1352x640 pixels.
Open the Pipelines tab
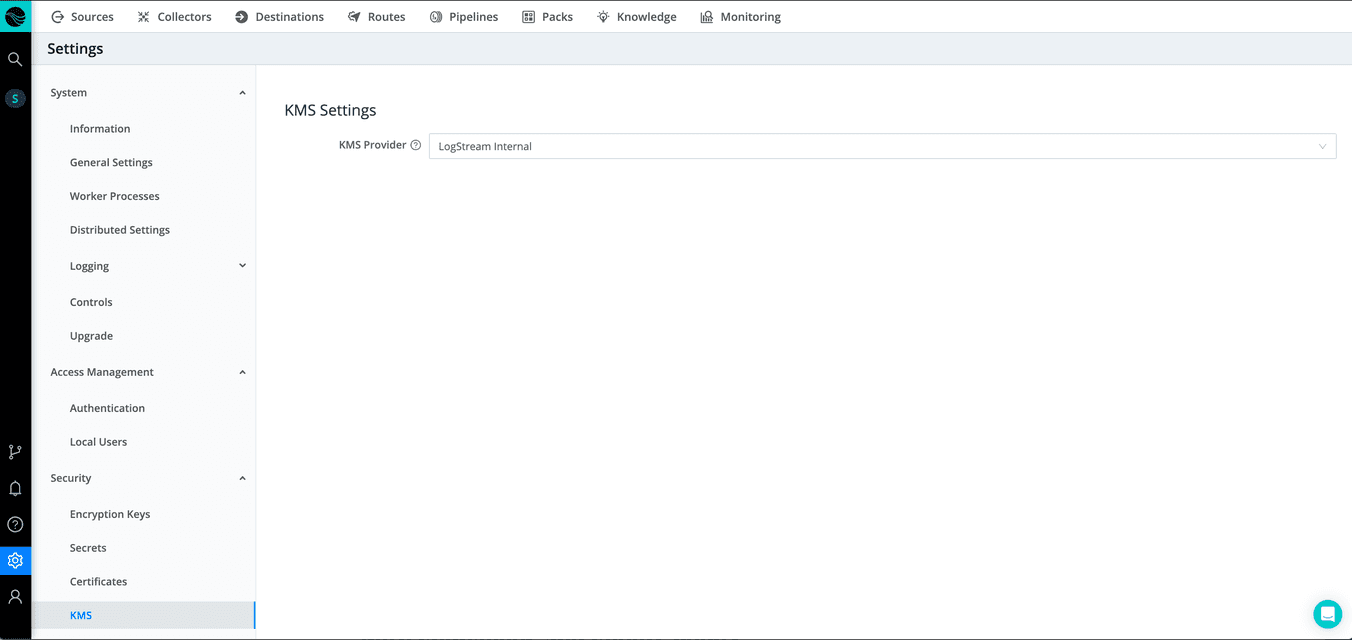pos(463,17)
